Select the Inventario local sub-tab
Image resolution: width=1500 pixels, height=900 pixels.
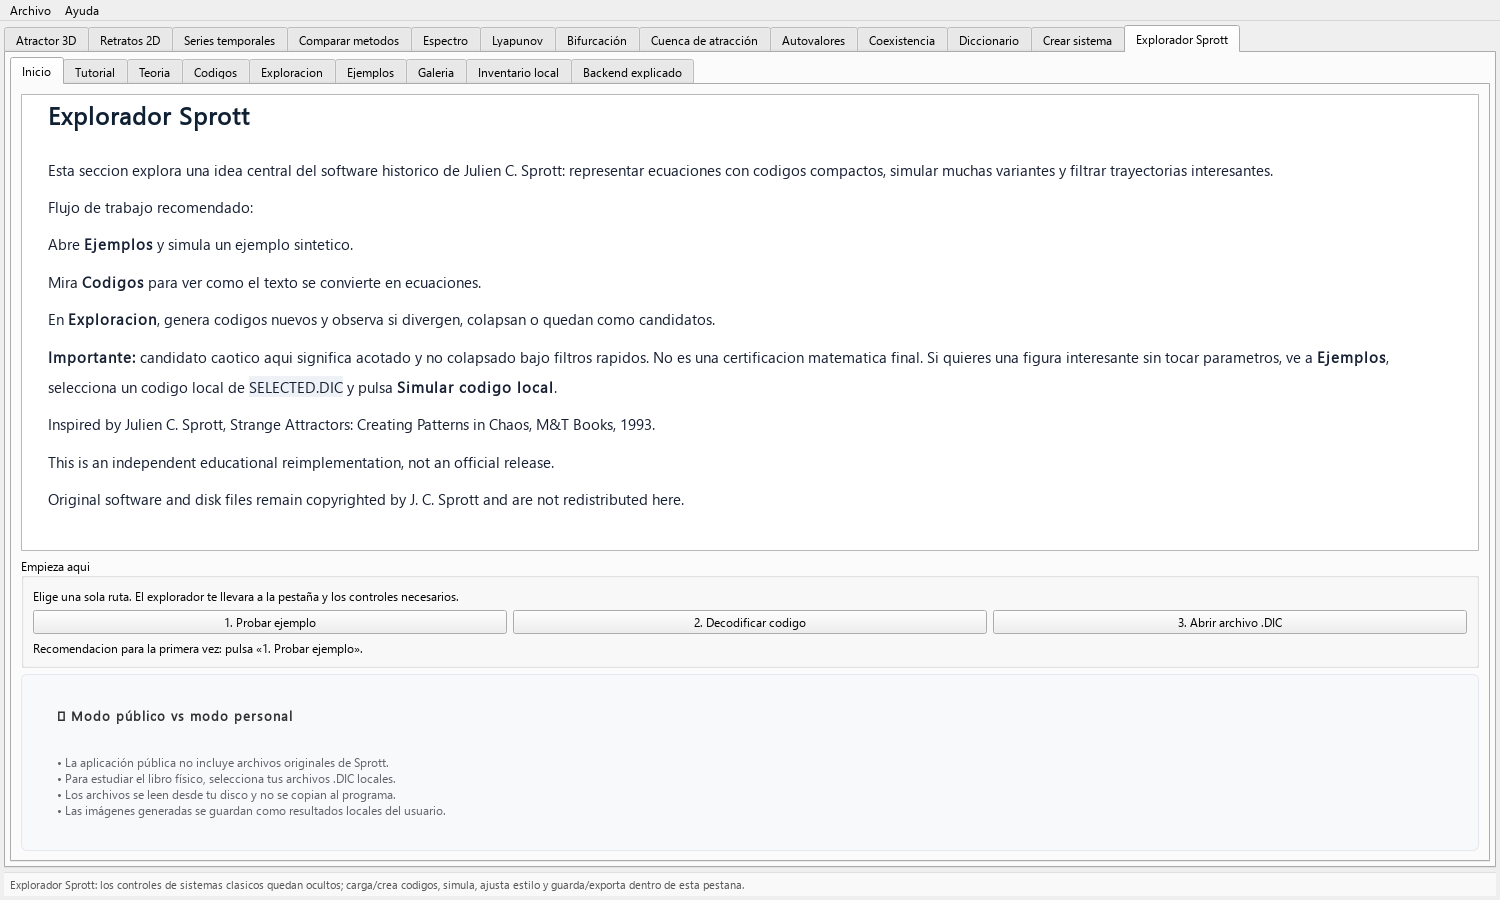pyautogui.click(x=518, y=73)
